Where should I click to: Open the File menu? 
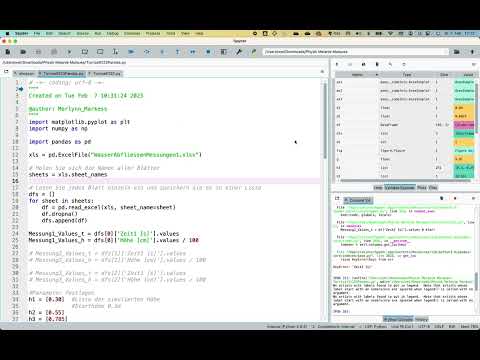click(x=37, y=34)
